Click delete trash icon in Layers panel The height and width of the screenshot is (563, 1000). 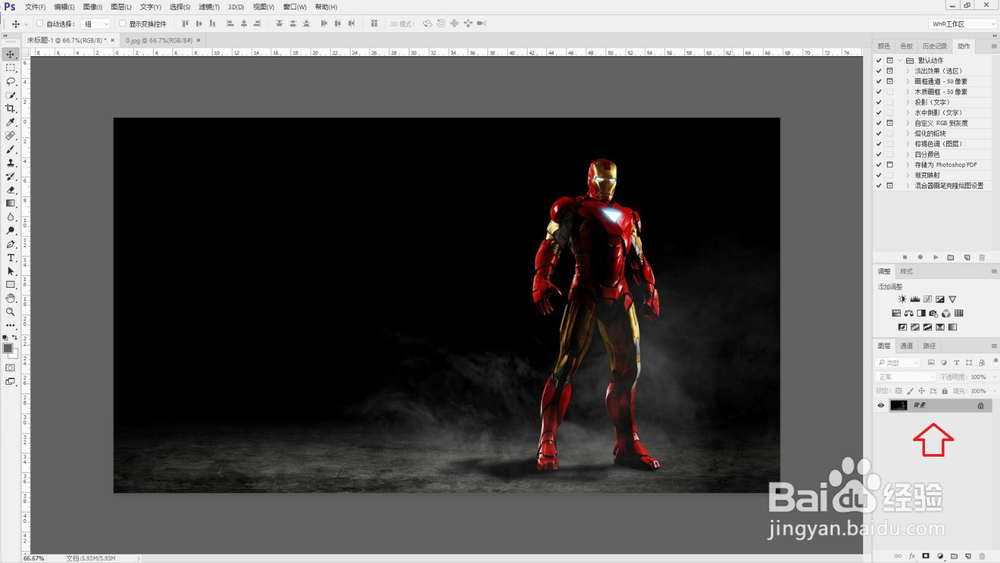(x=982, y=556)
